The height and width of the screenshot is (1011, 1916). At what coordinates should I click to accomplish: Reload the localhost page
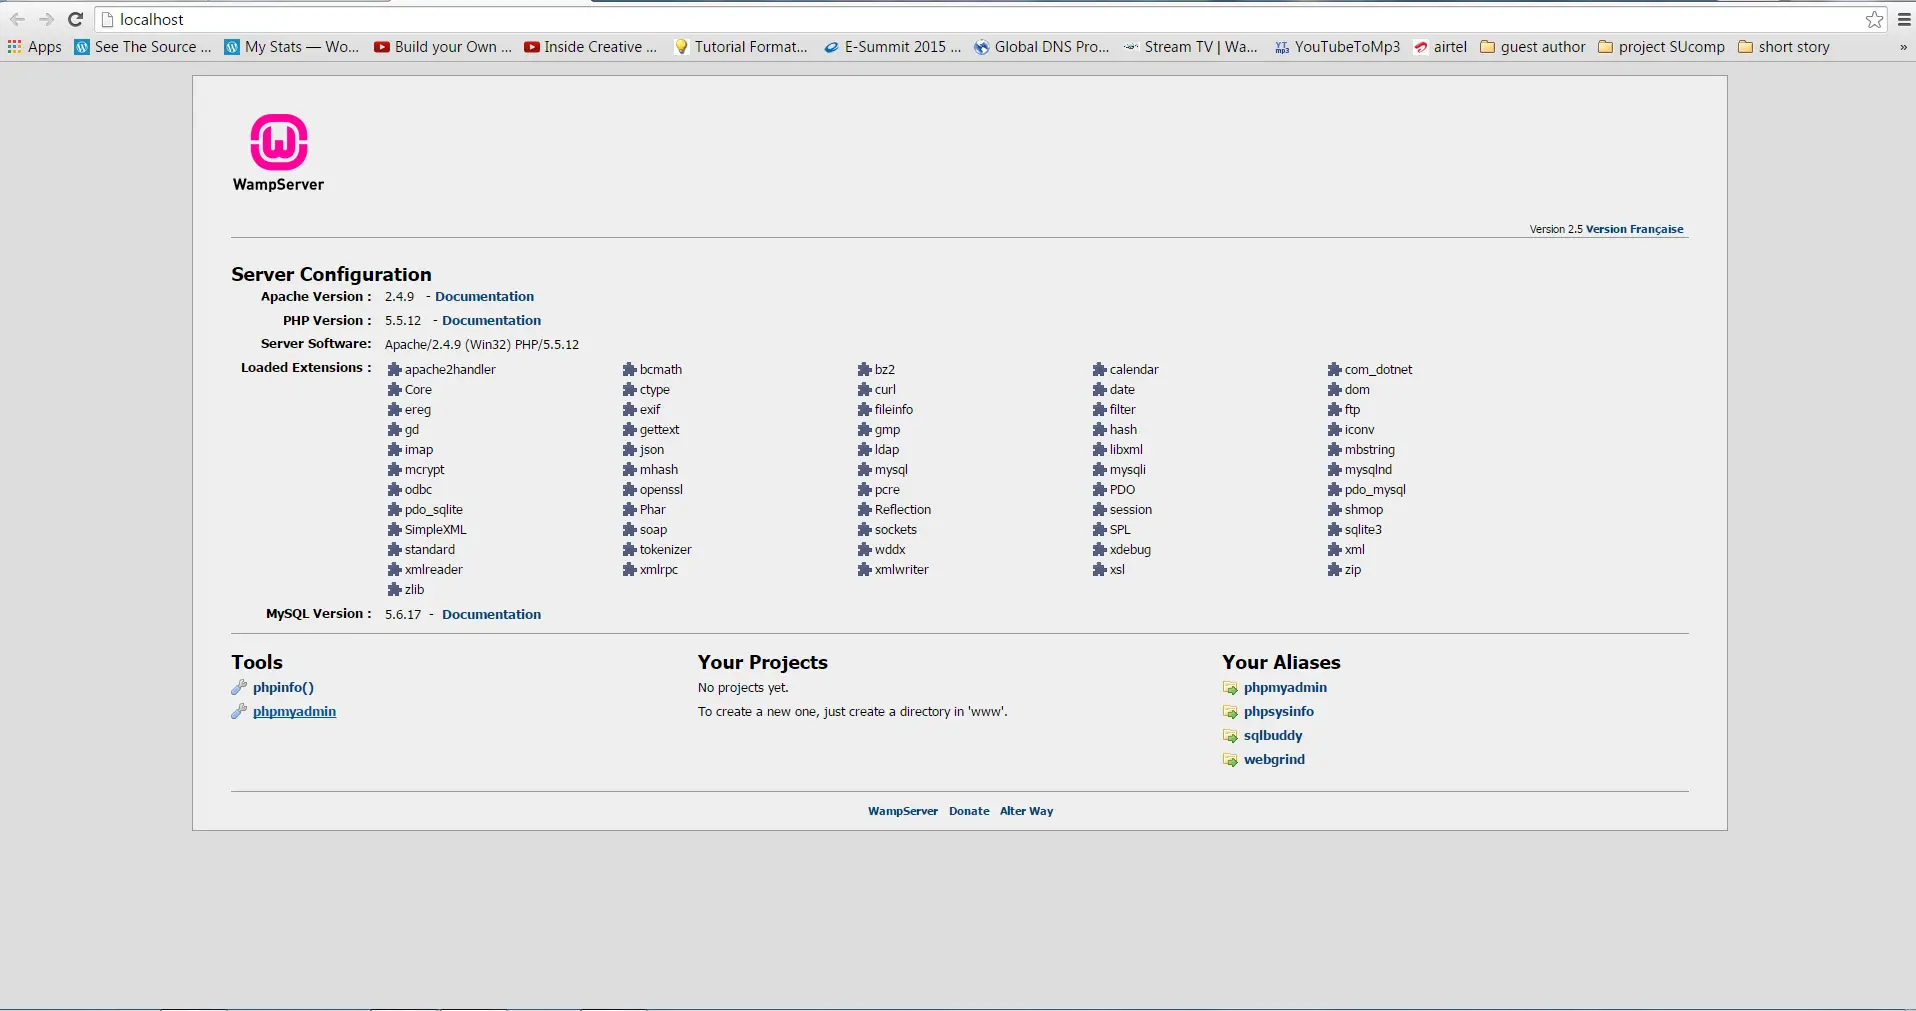(x=75, y=19)
